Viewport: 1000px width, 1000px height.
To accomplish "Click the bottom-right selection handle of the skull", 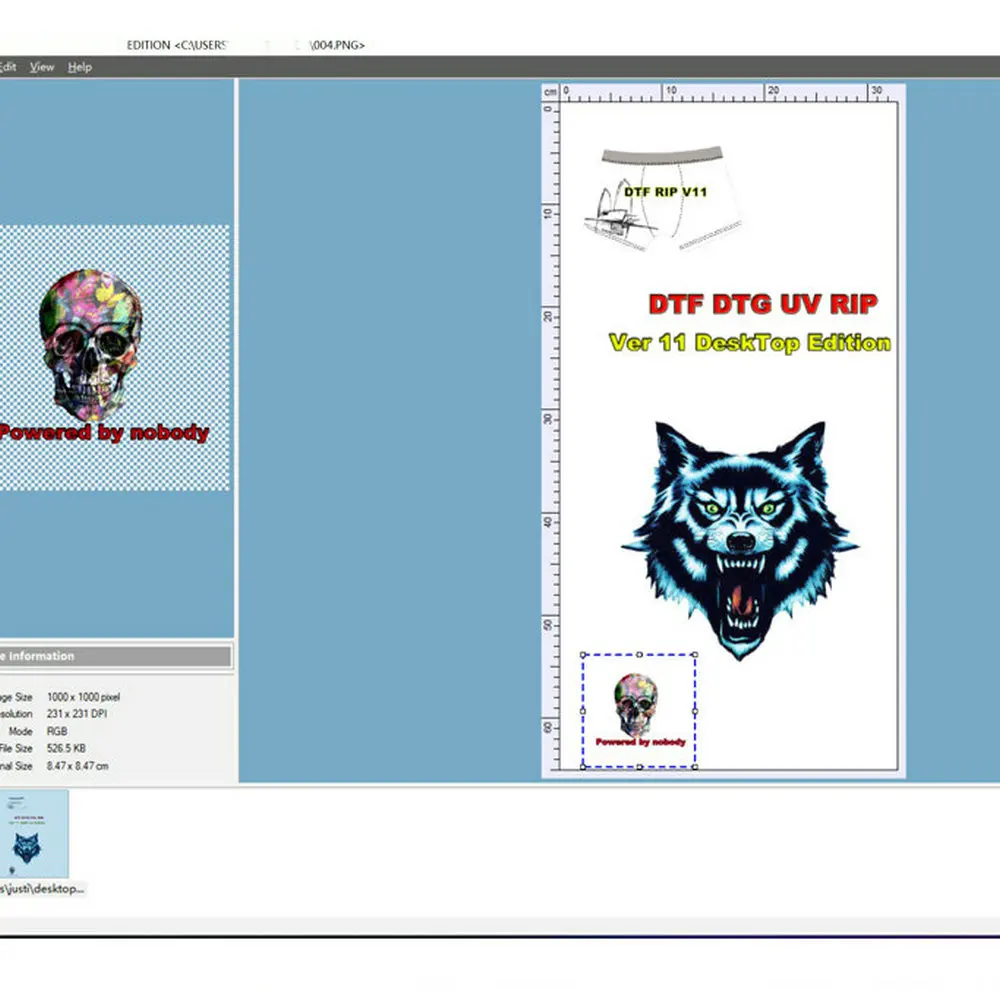I will (695, 767).
